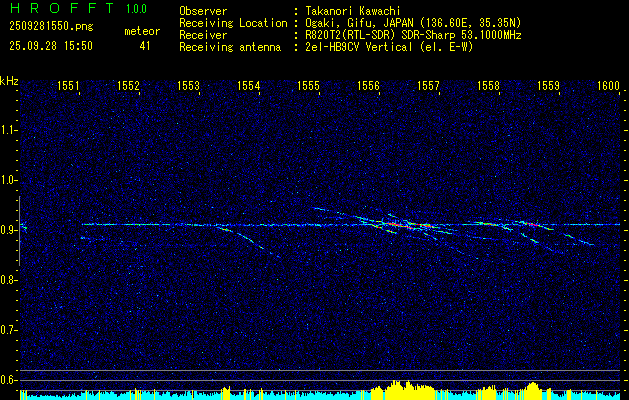Image resolution: width=629 pixels, height=400 pixels.
Task: Select the version number 1.0.0
Action: point(136,9)
